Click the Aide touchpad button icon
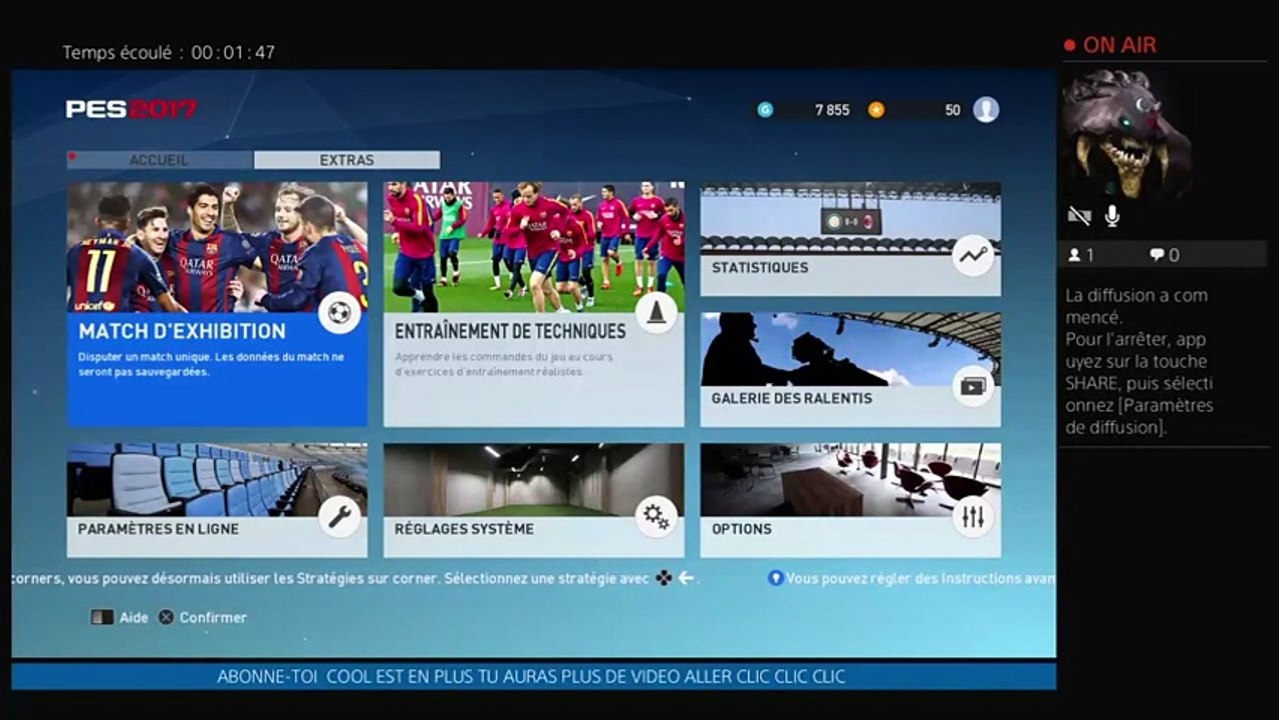 [x=102, y=617]
